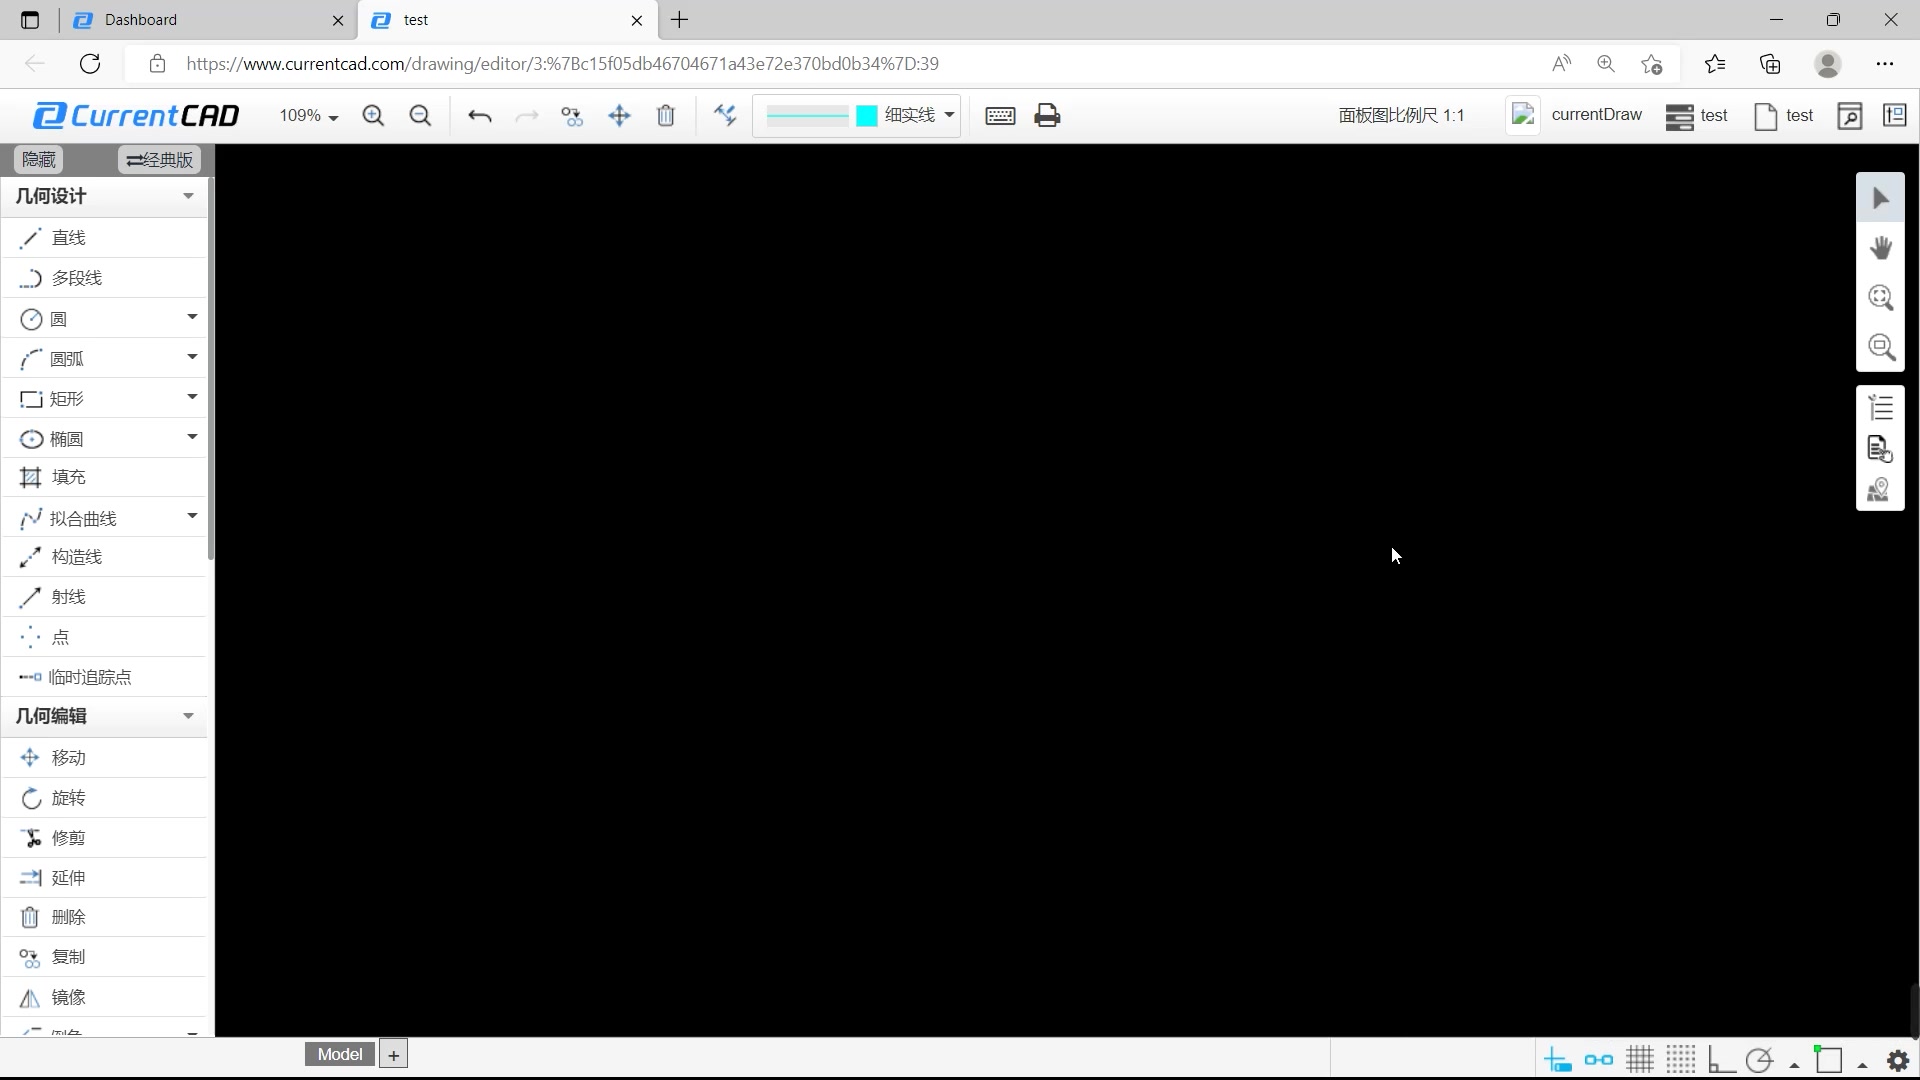Click the copy objects toolbar icon
The height and width of the screenshot is (1080, 1920).
click(x=572, y=116)
